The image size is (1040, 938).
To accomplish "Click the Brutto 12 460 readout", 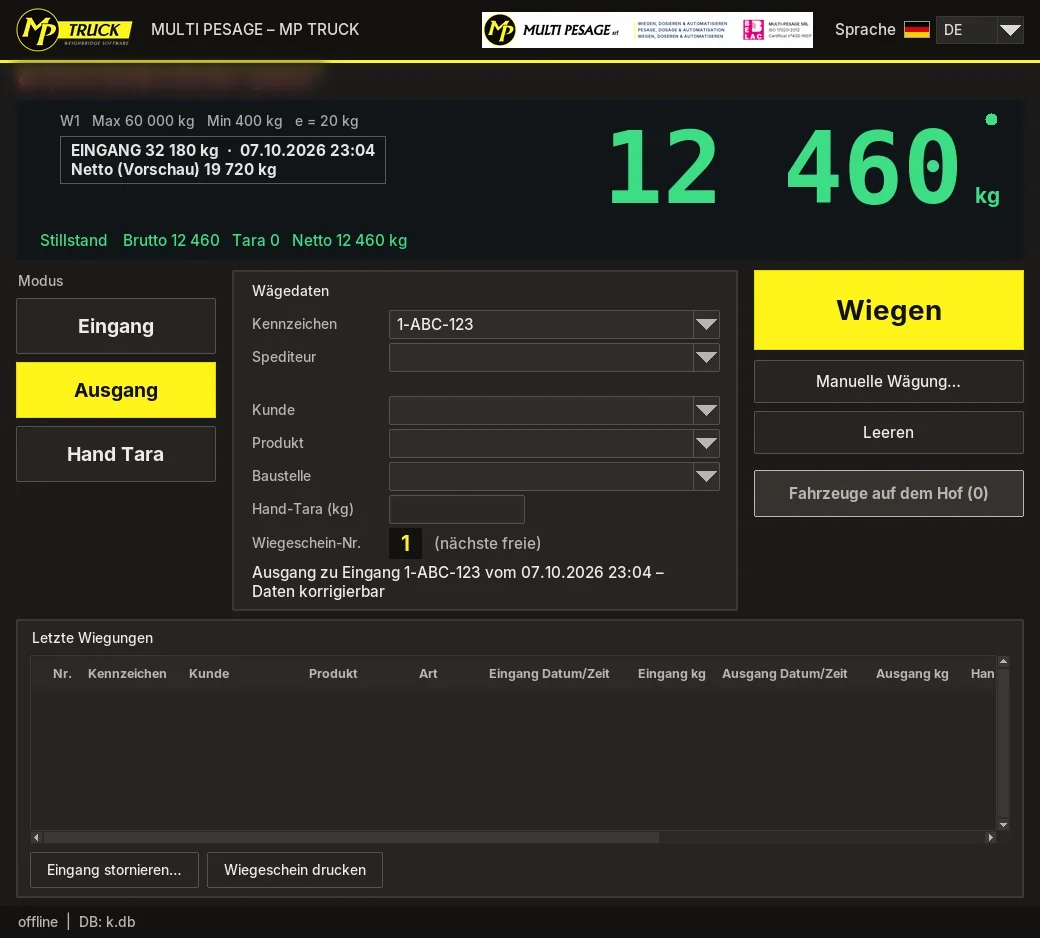I will [x=171, y=240].
